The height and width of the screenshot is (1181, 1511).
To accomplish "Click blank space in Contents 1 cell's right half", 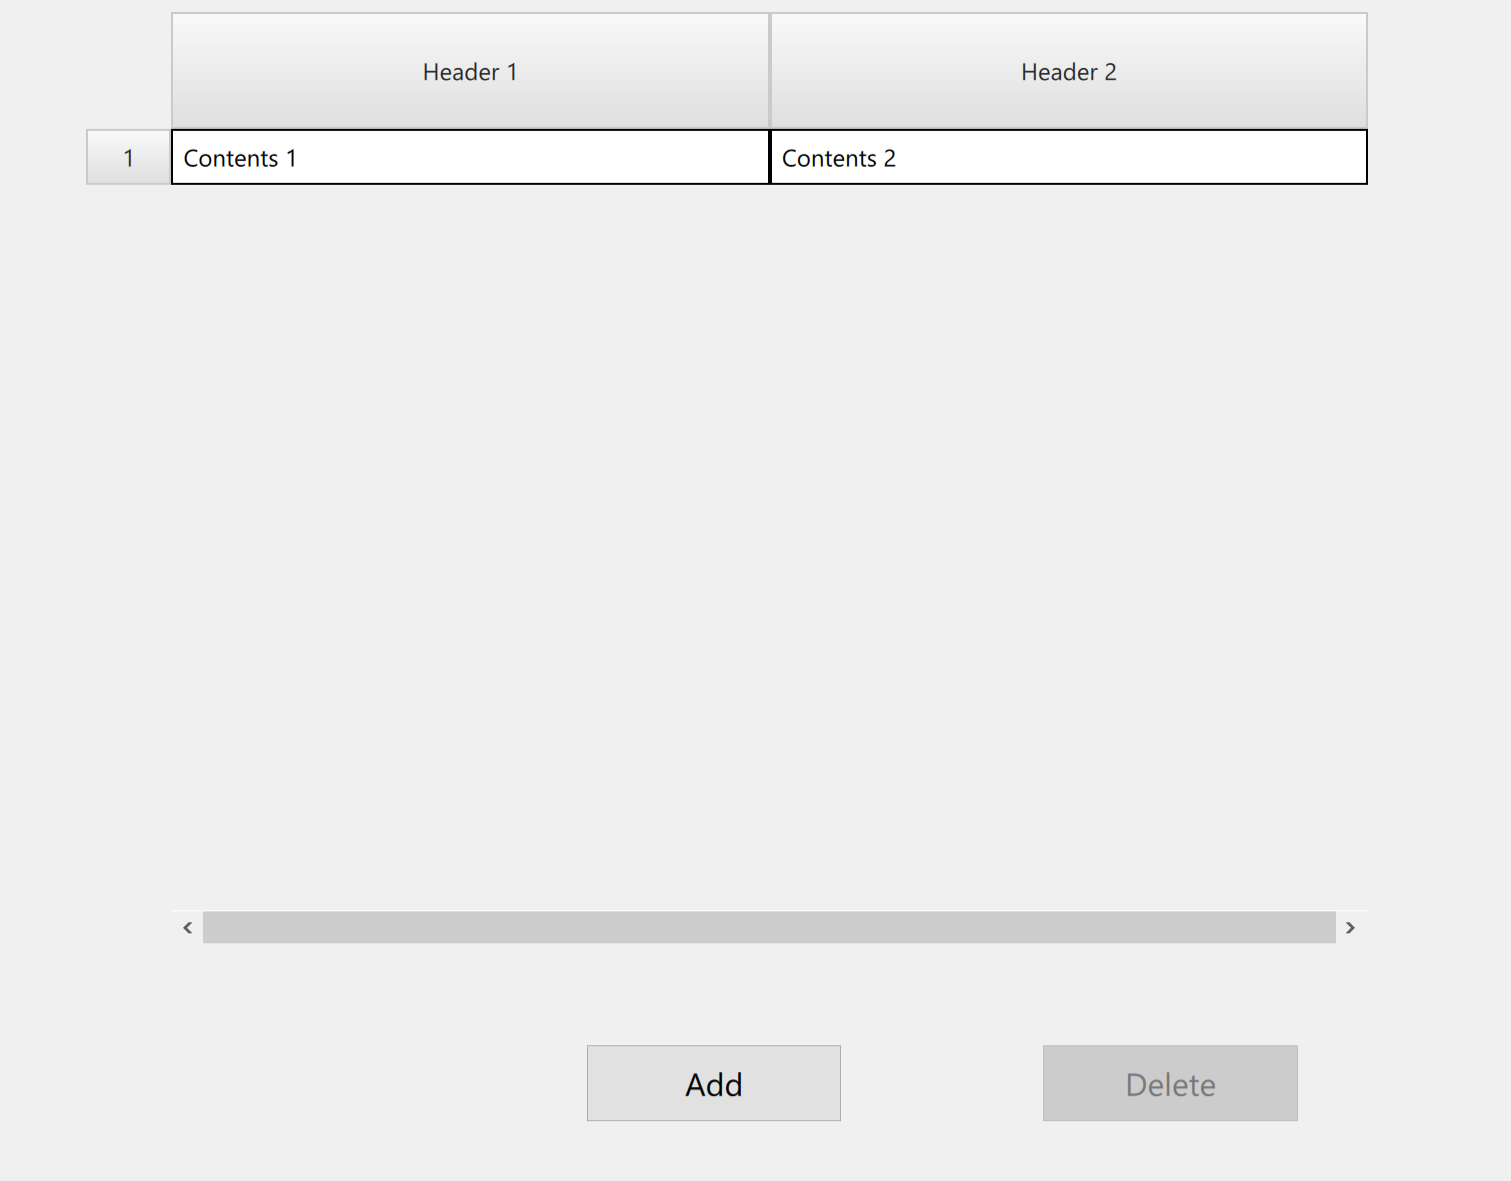I will coord(620,158).
